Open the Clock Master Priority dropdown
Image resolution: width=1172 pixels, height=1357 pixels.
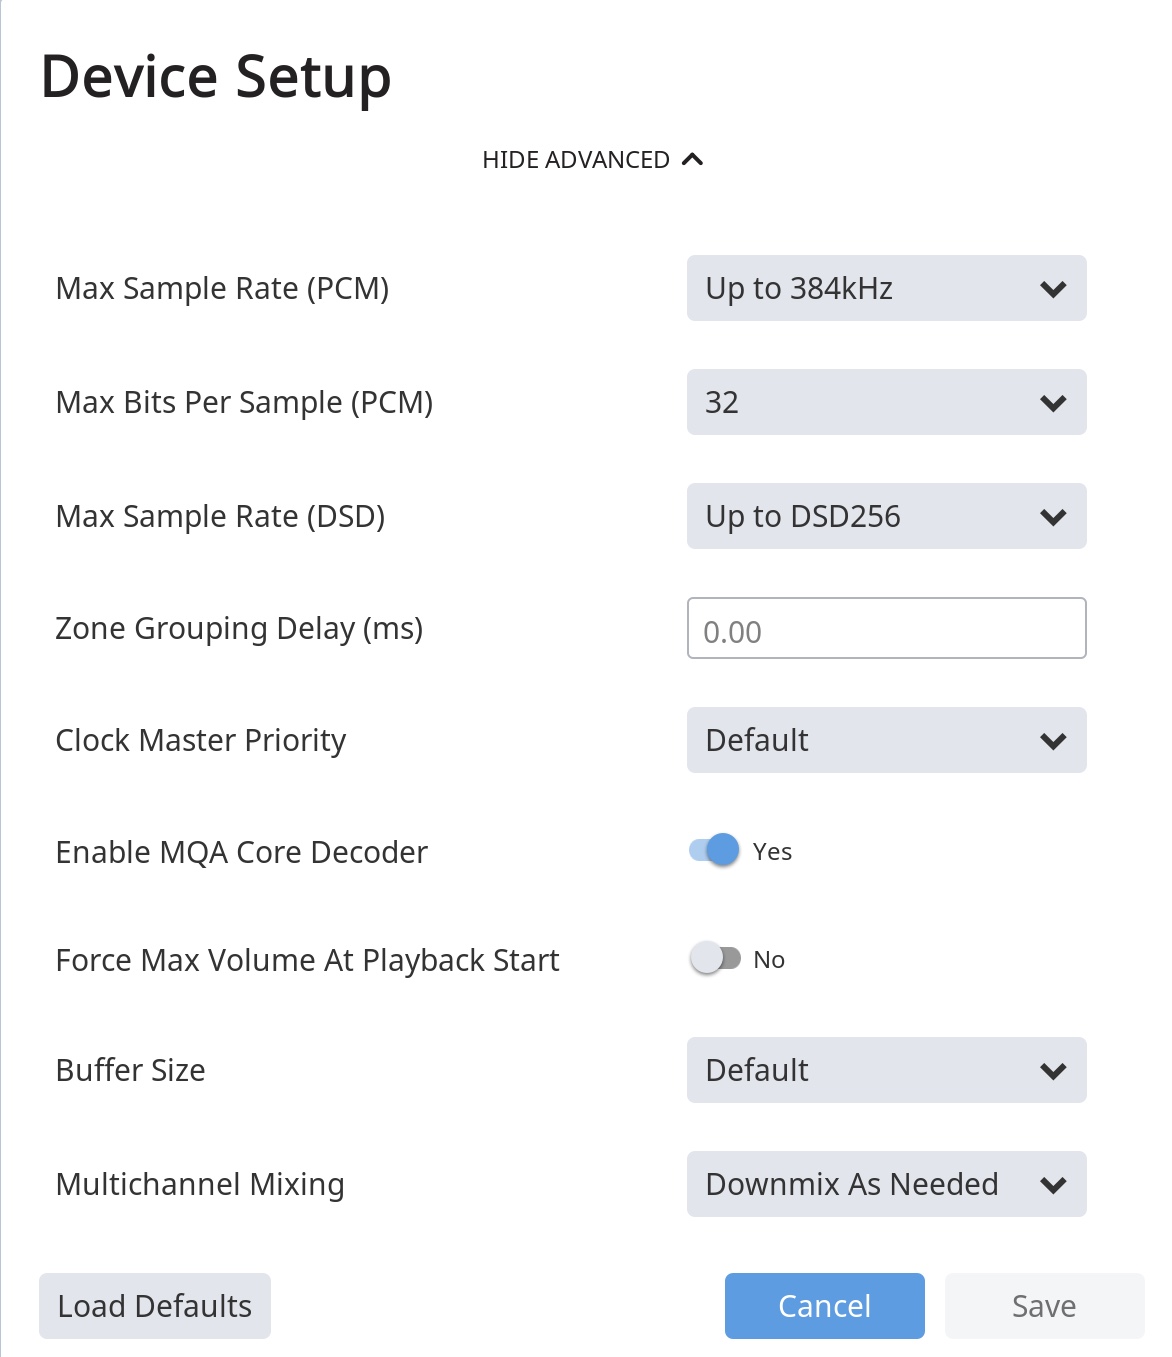tap(886, 740)
